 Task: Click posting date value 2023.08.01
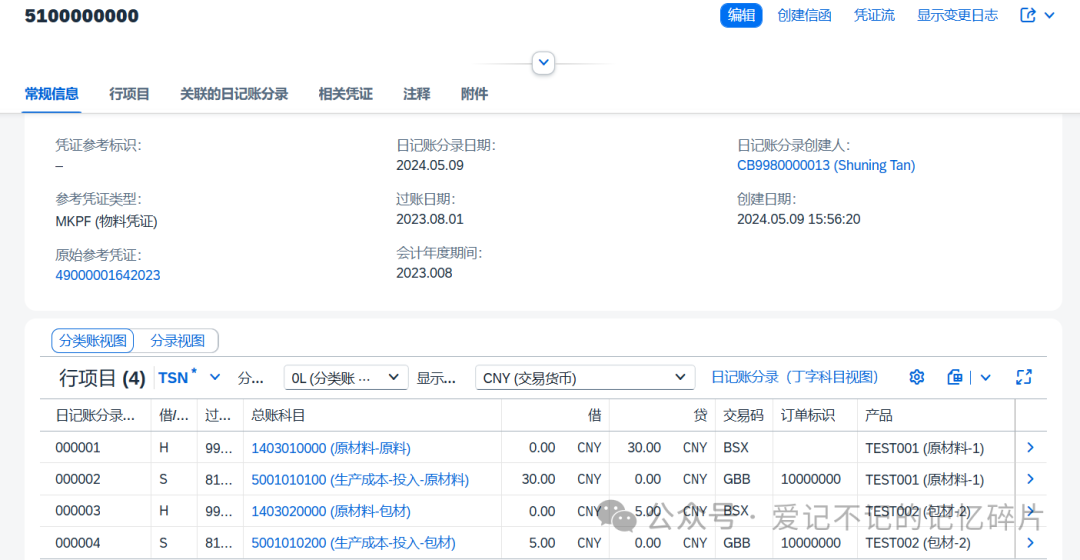click(x=430, y=220)
